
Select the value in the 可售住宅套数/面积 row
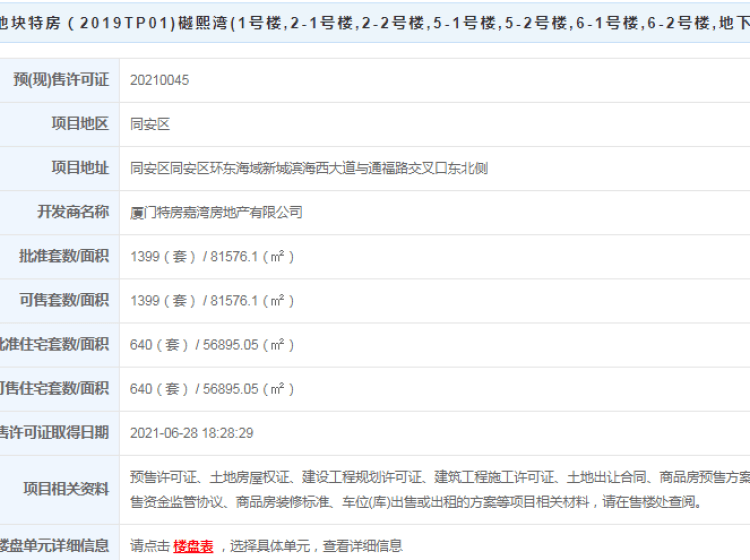212,389
